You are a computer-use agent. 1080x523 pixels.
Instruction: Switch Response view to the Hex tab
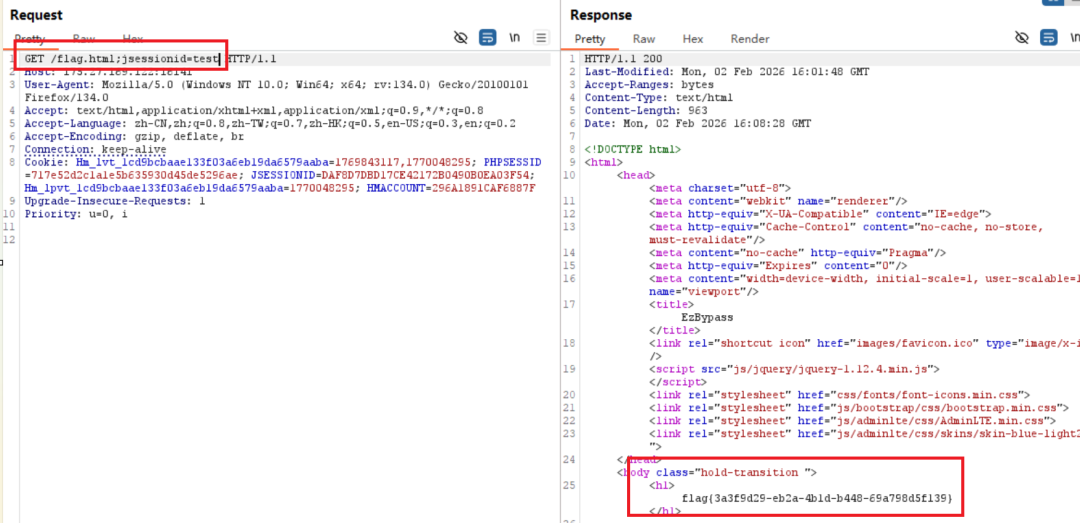[693, 39]
